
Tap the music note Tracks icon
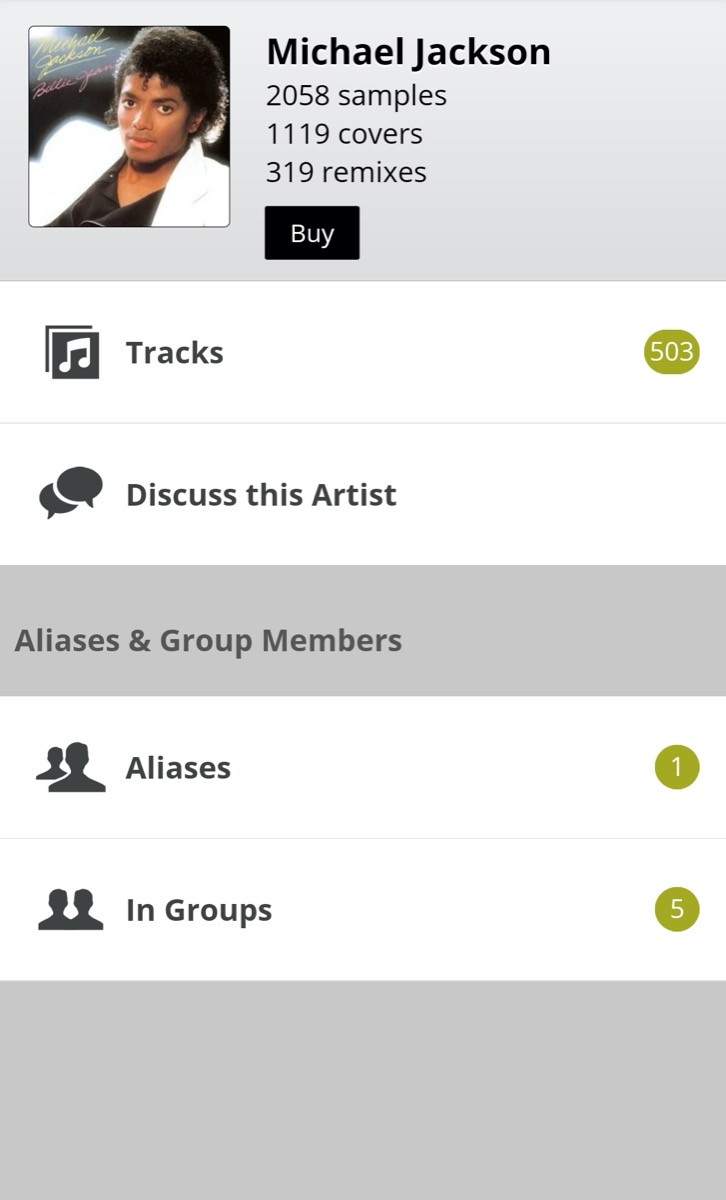pos(72,353)
